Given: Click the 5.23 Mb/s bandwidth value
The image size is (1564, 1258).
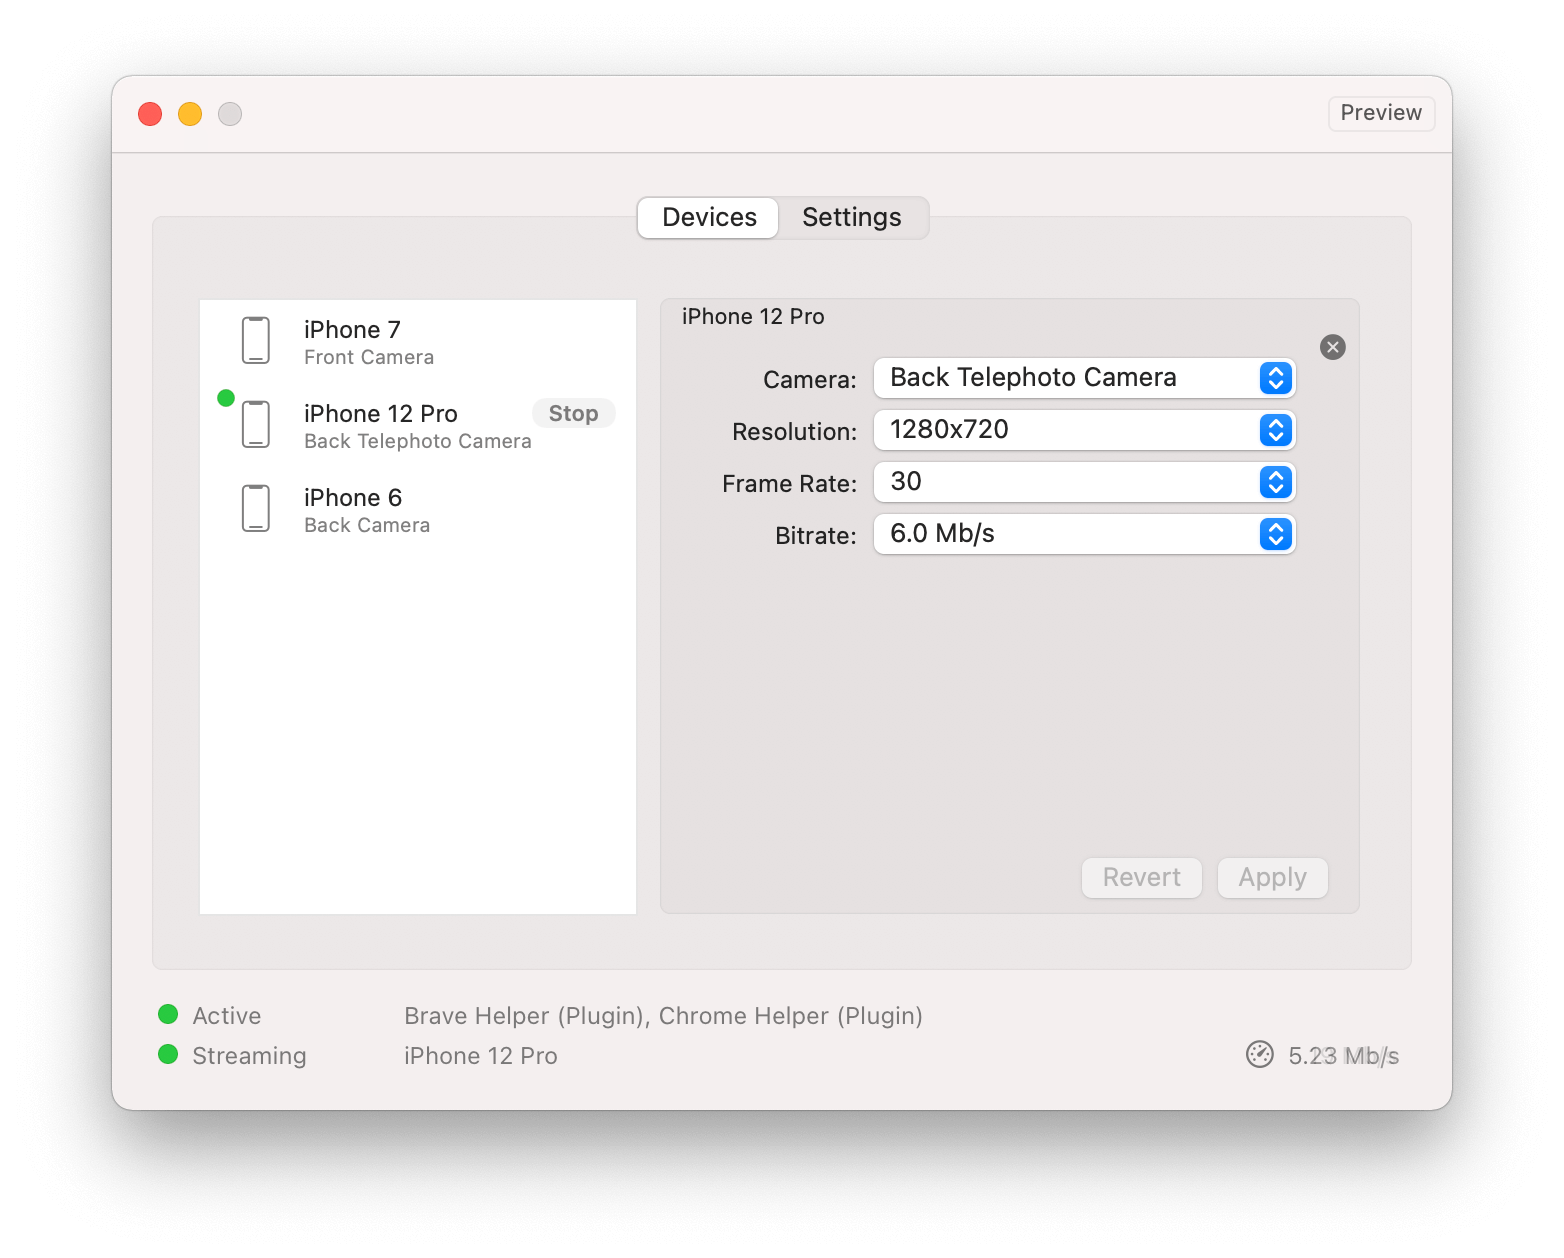Looking at the screenshot, I should [1343, 1056].
